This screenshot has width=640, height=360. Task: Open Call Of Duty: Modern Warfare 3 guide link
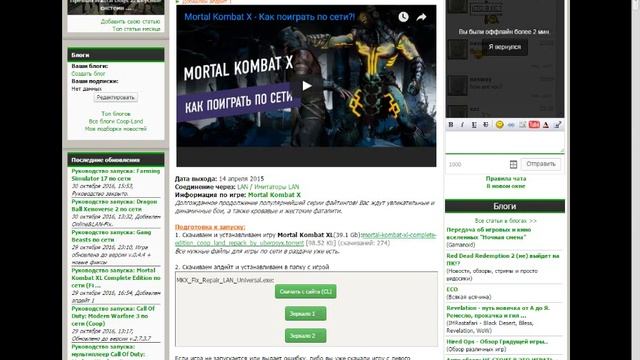[x=113, y=316]
